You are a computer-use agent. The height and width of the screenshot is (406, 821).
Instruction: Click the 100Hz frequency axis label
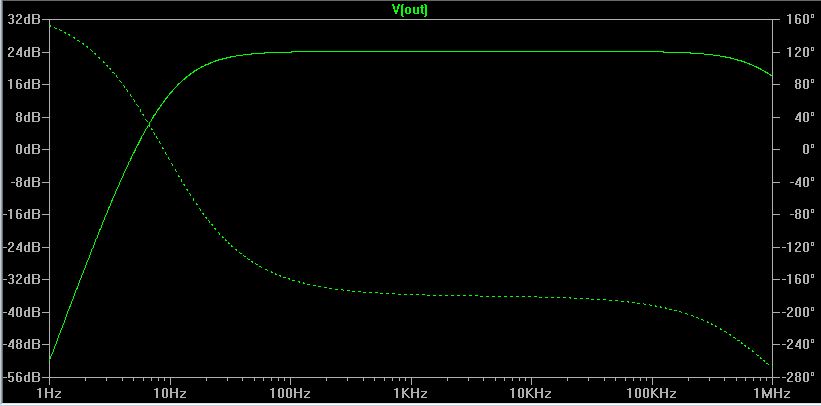(291, 393)
